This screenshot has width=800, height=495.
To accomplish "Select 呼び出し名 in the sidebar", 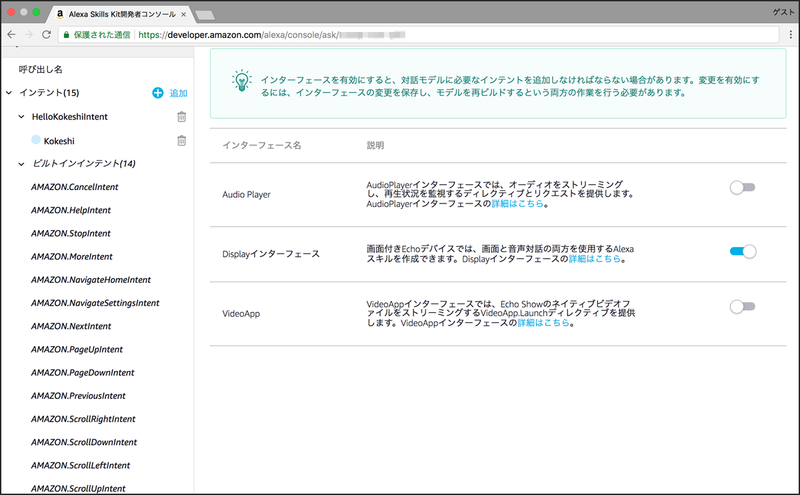I will [x=41, y=69].
